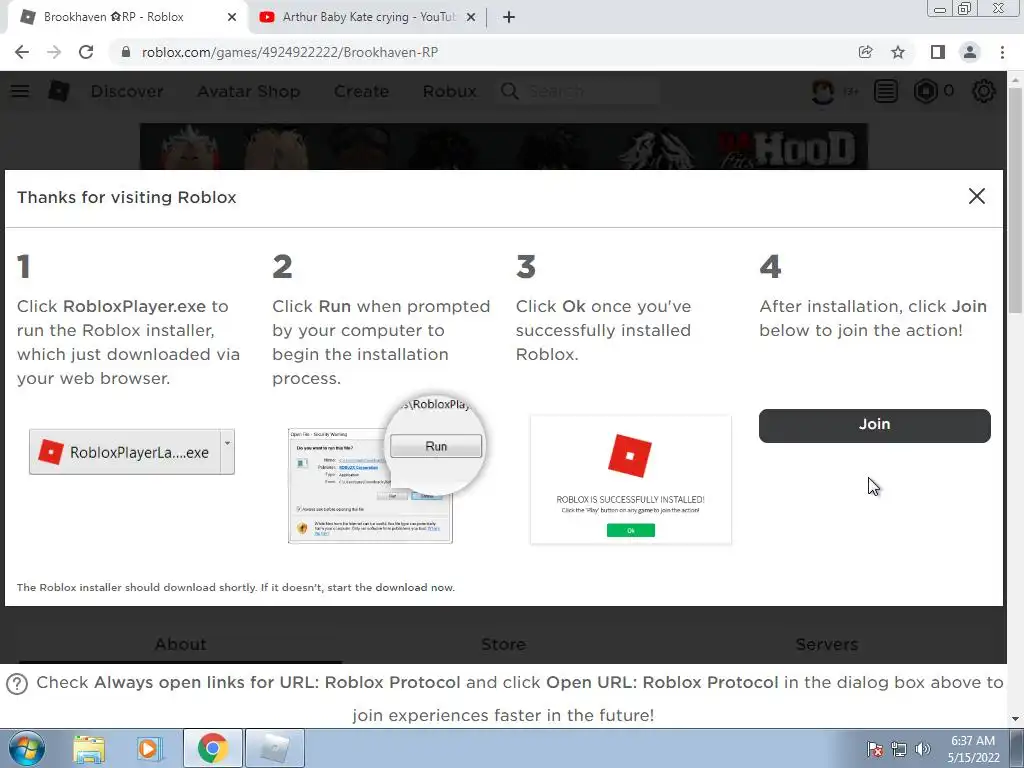Click the Roblox successfully installed illustration
Screen dimensions: 1024x768
(x=631, y=479)
